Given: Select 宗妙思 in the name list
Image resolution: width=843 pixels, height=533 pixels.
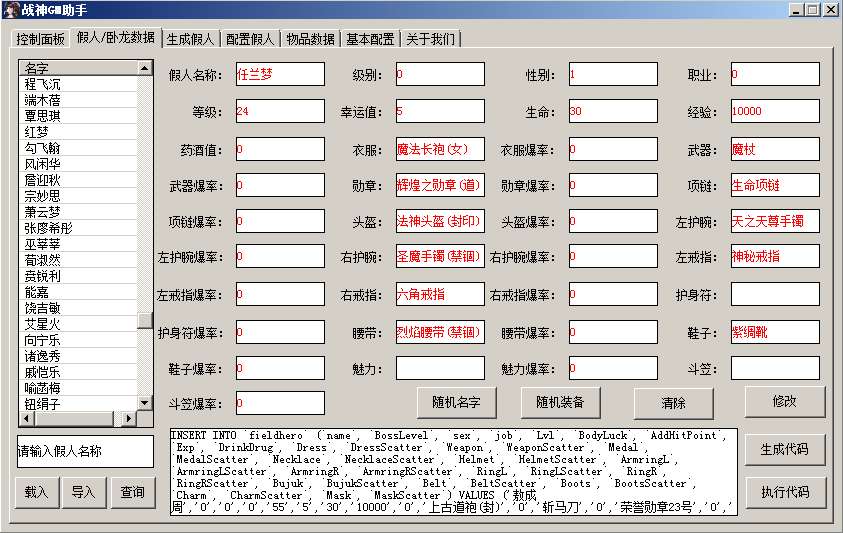Looking at the screenshot, I should coord(78,196).
